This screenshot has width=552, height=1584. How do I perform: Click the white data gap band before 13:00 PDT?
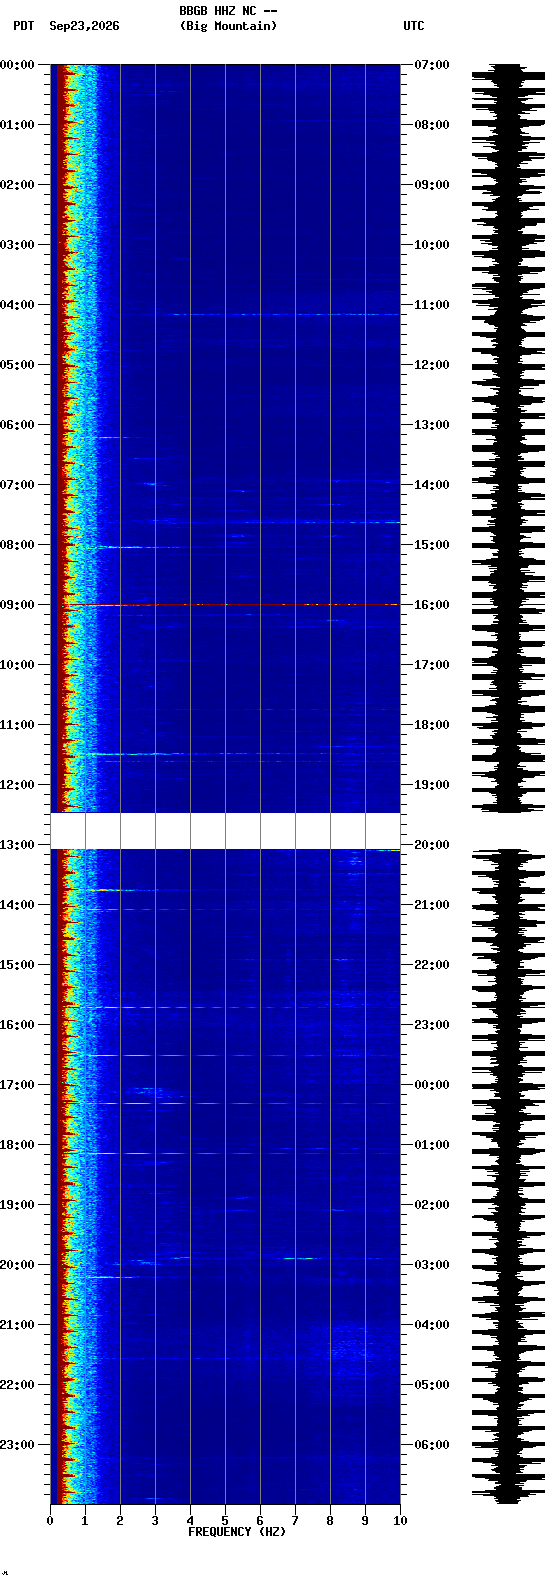coord(225,831)
